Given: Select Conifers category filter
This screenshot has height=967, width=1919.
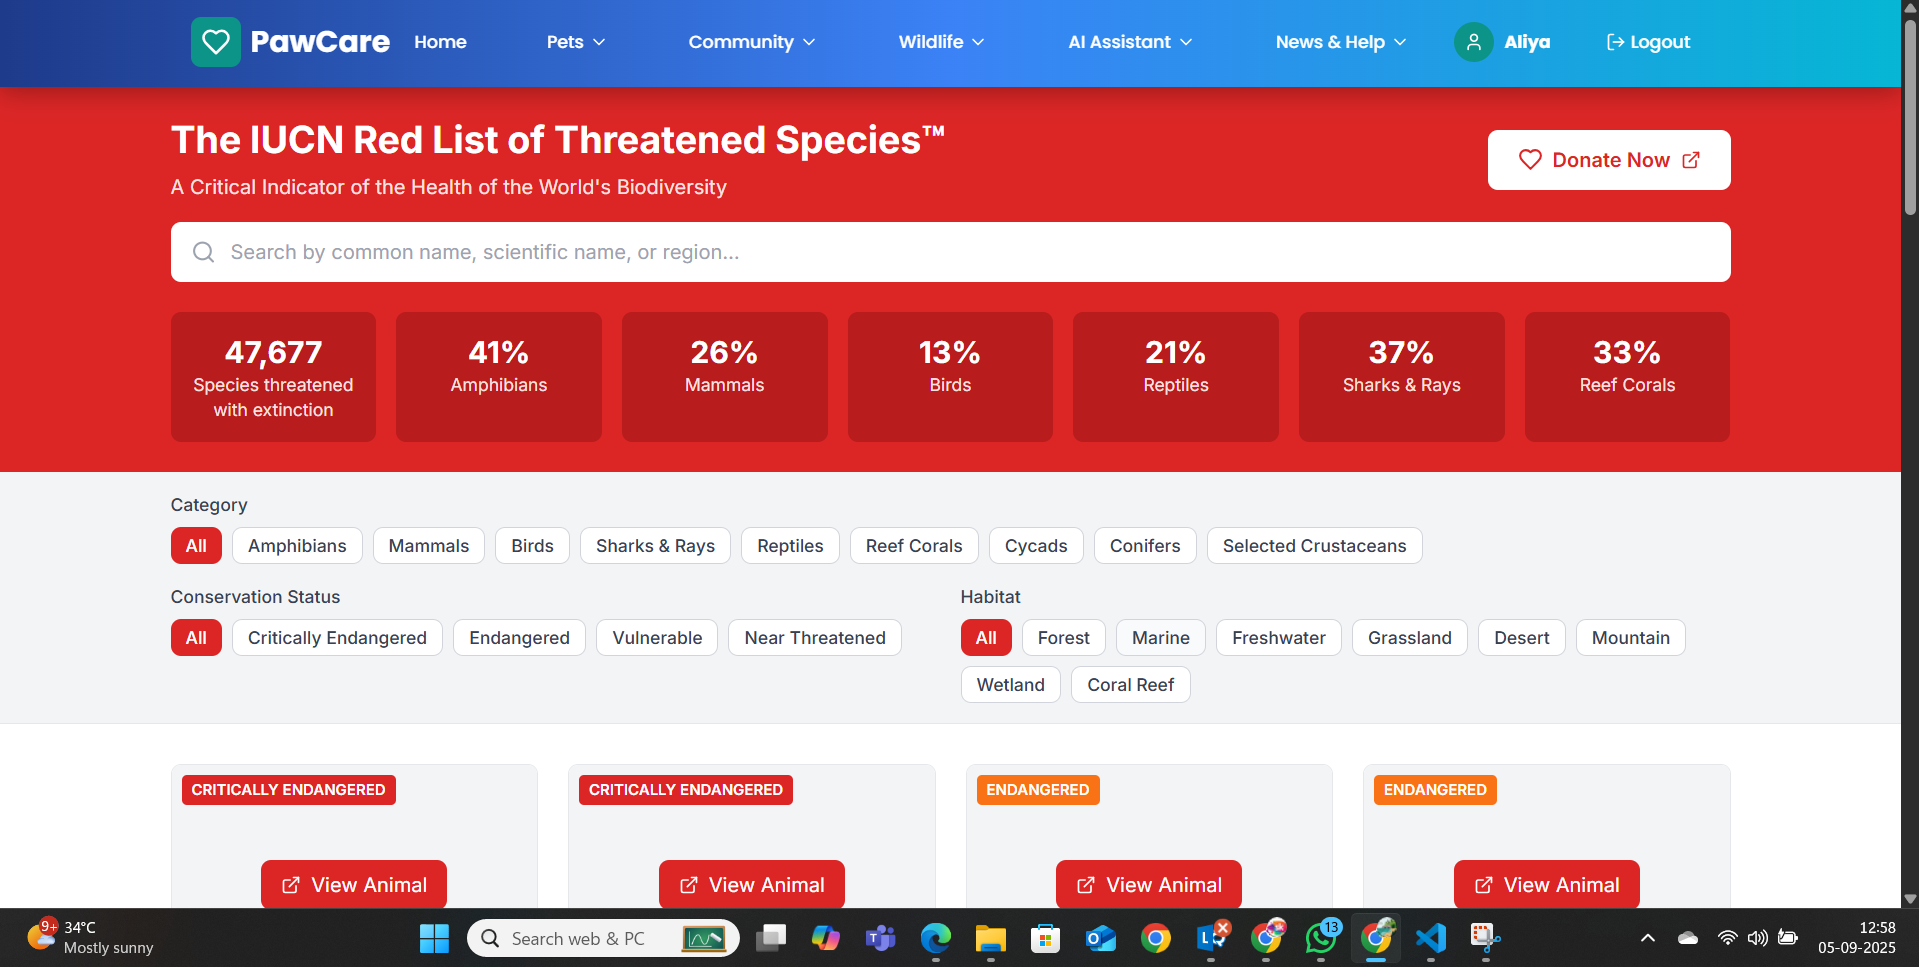Looking at the screenshot, I should tap(1145, 546).
